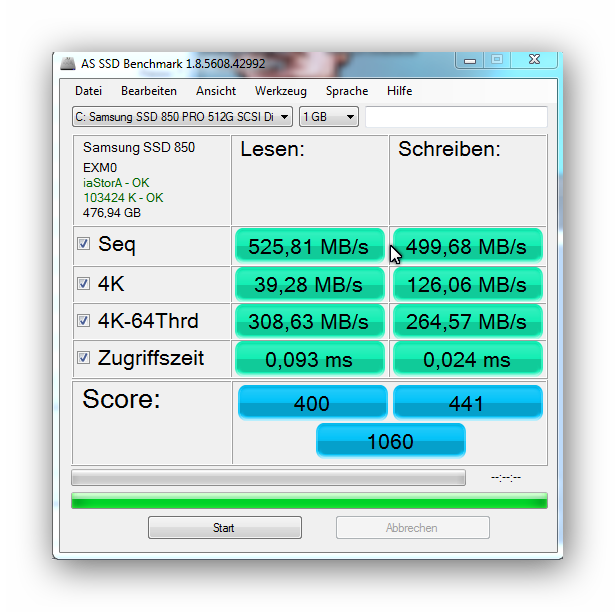
Task: Uncheck the 4K test checkbox
Action: click(83, 283)
